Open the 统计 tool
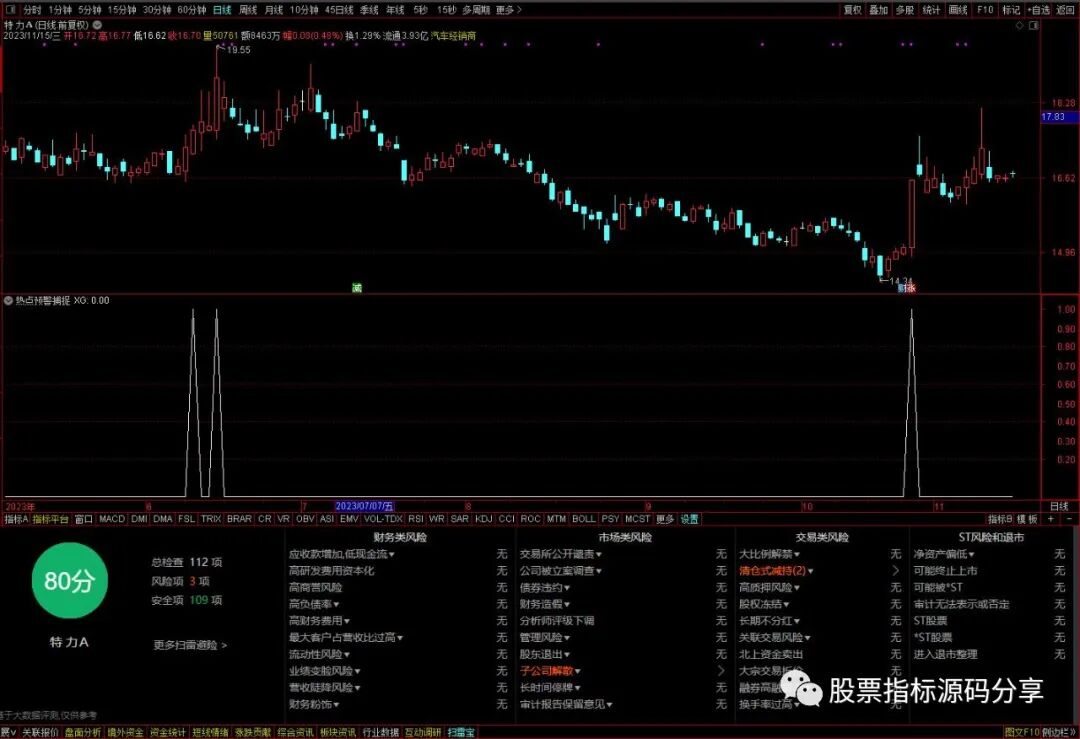 pyautogui.click(x=931, y=10)
